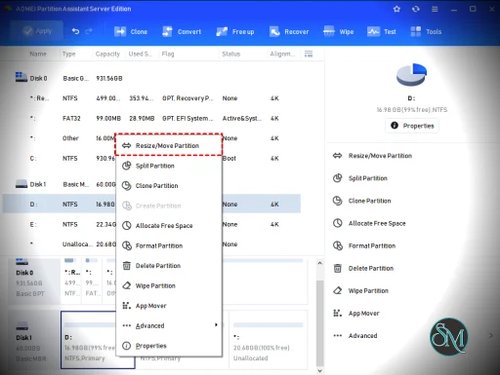Screen dimensions: 500x375
Task: Click the column settings icon
Action: pyautogui.click(x=309, y=54)
